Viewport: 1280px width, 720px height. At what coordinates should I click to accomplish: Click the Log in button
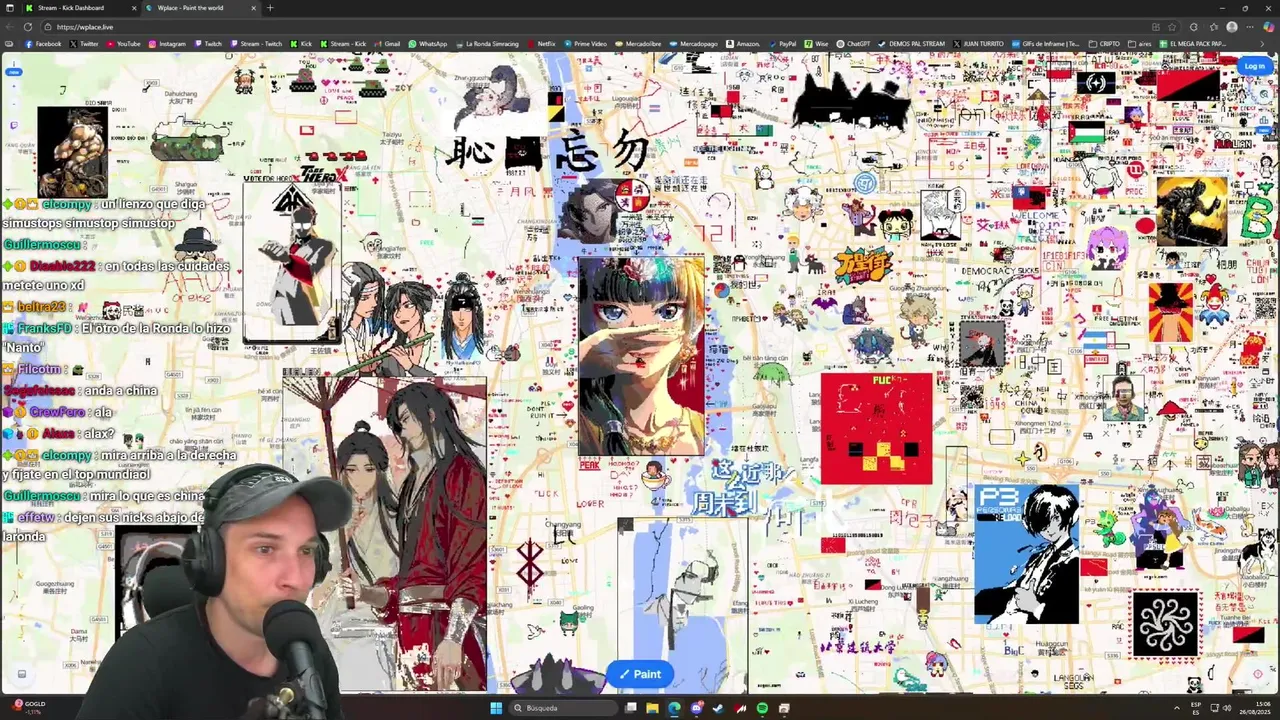1254,66
